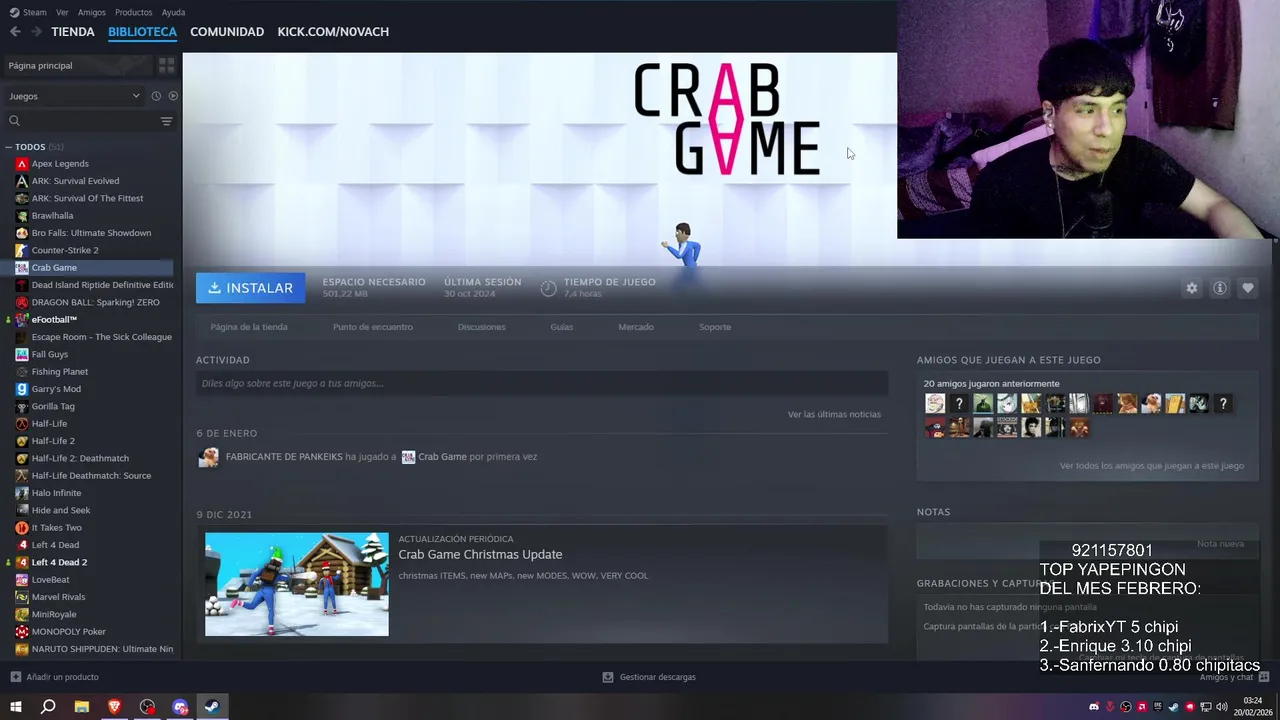Screen dimensions: 1280x720
Task: Select Gorilla Tag in library
Action: [53, 406]
